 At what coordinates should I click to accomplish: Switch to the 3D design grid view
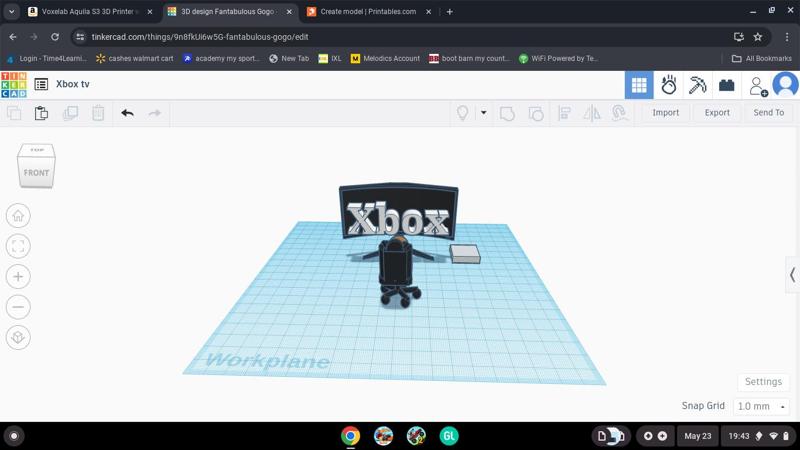(x=639, y=85)
